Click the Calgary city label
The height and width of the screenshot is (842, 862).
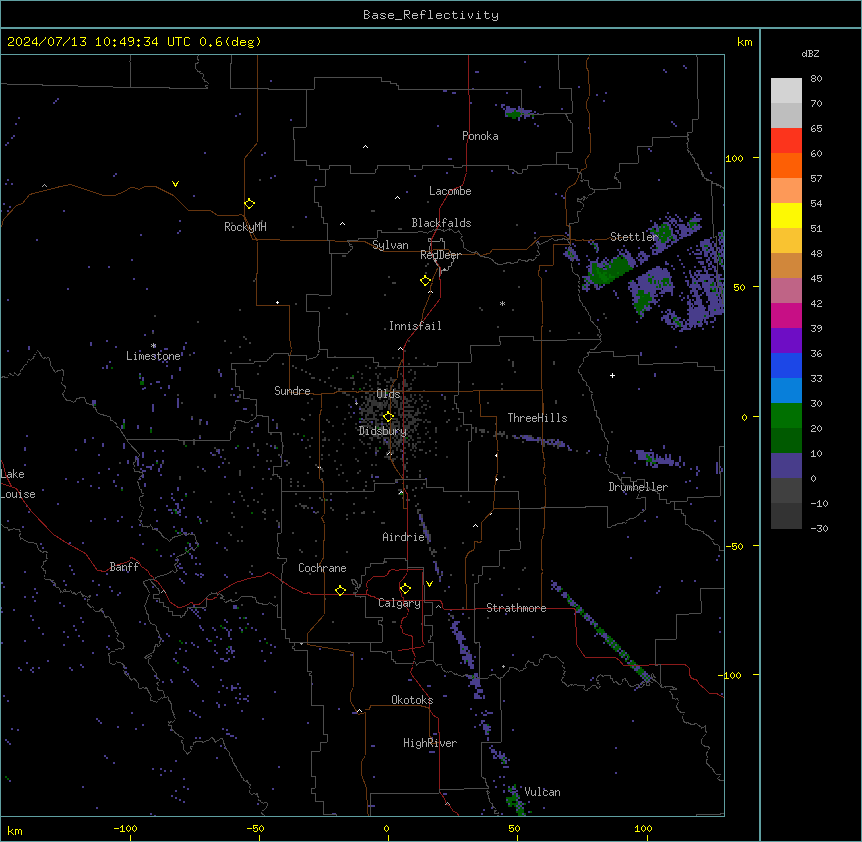(x=399, y=603)
